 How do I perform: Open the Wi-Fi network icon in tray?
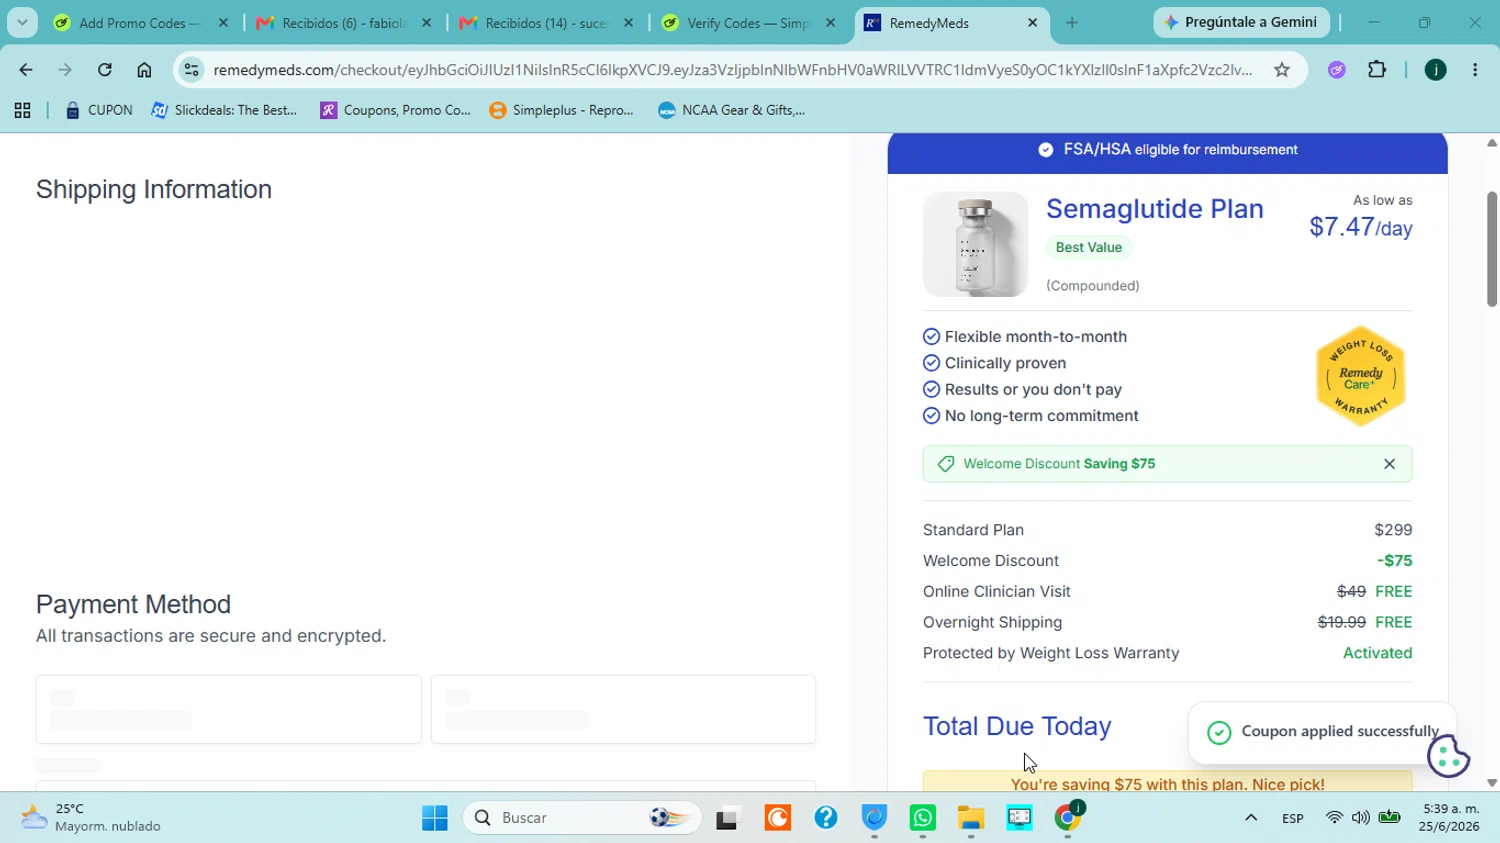coord(1333,818)
